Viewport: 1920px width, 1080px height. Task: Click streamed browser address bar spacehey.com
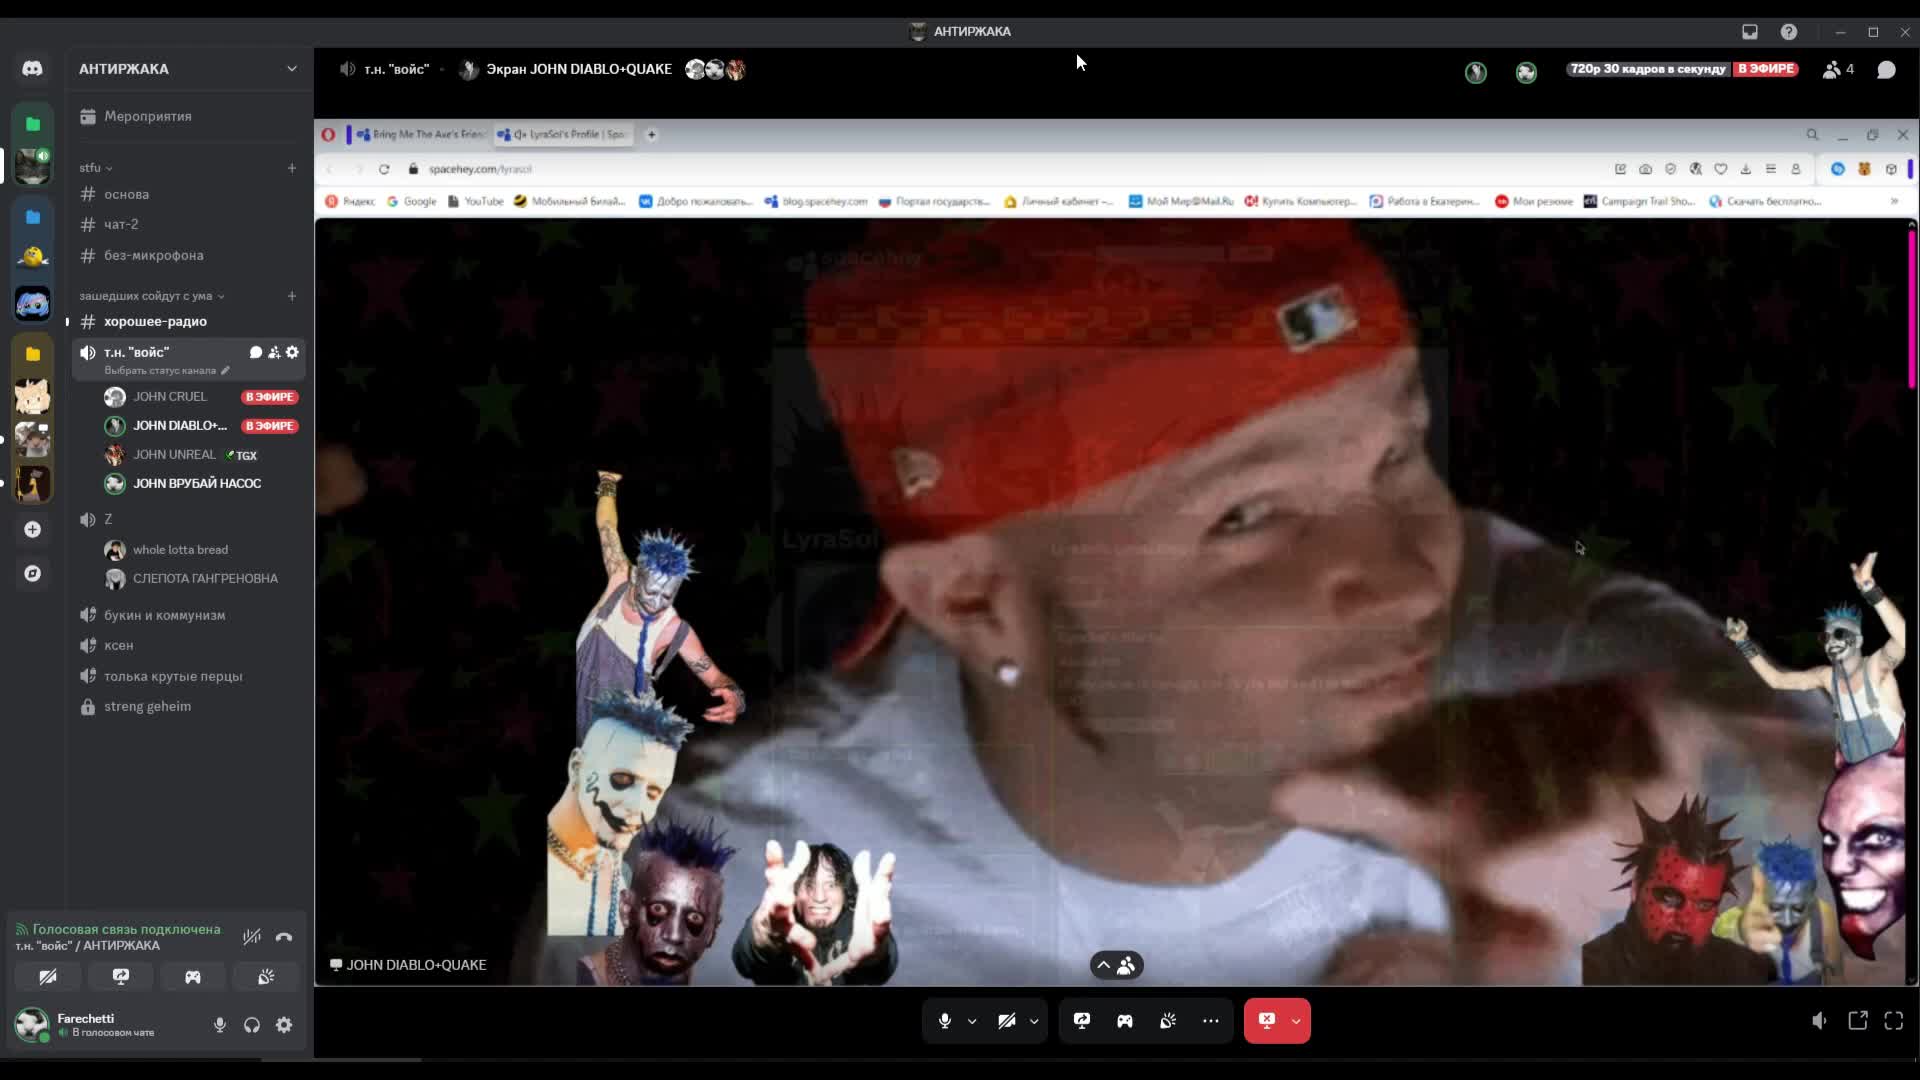click(480, 169)
